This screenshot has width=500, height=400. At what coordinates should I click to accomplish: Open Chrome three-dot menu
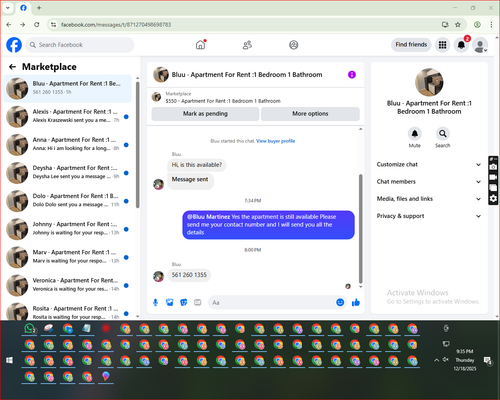click(x=491, y=24)
